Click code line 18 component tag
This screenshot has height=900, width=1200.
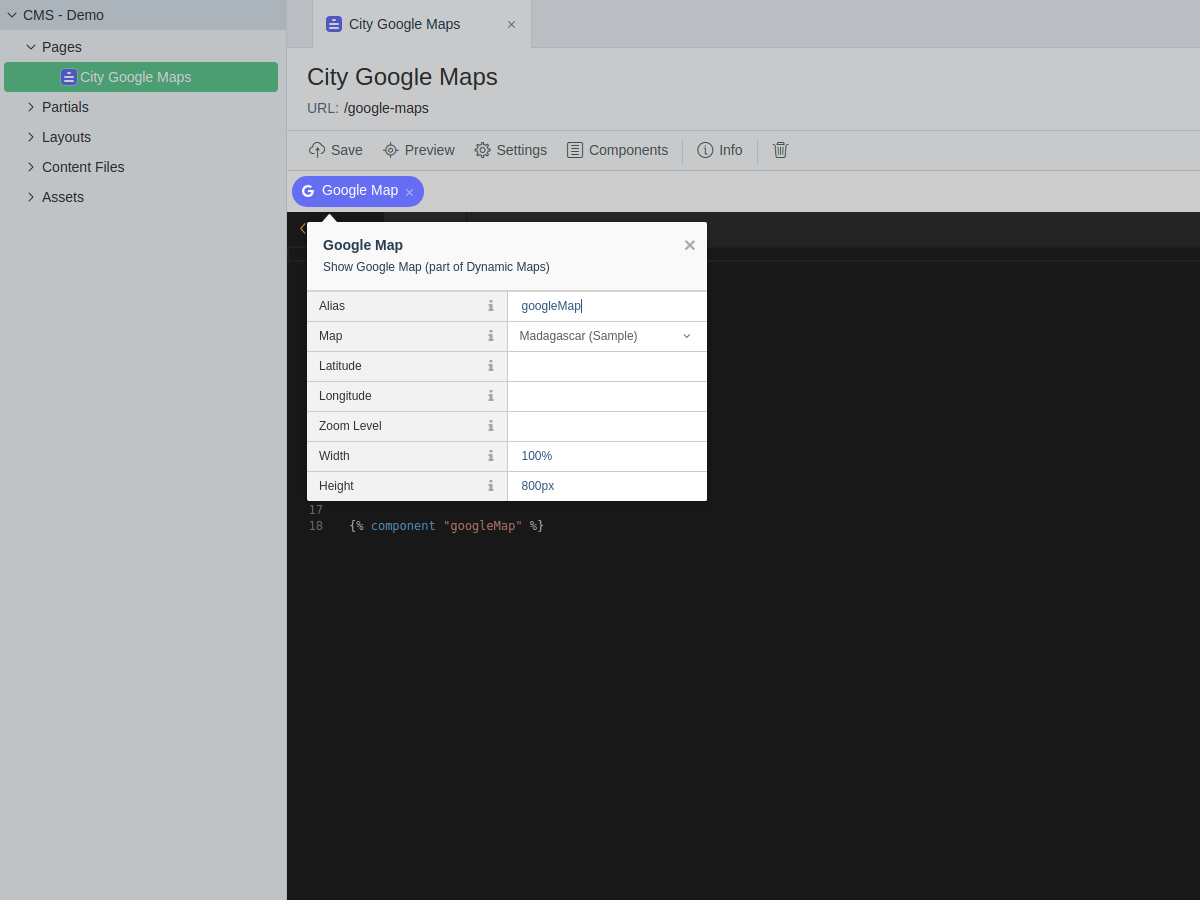(446, 526)
